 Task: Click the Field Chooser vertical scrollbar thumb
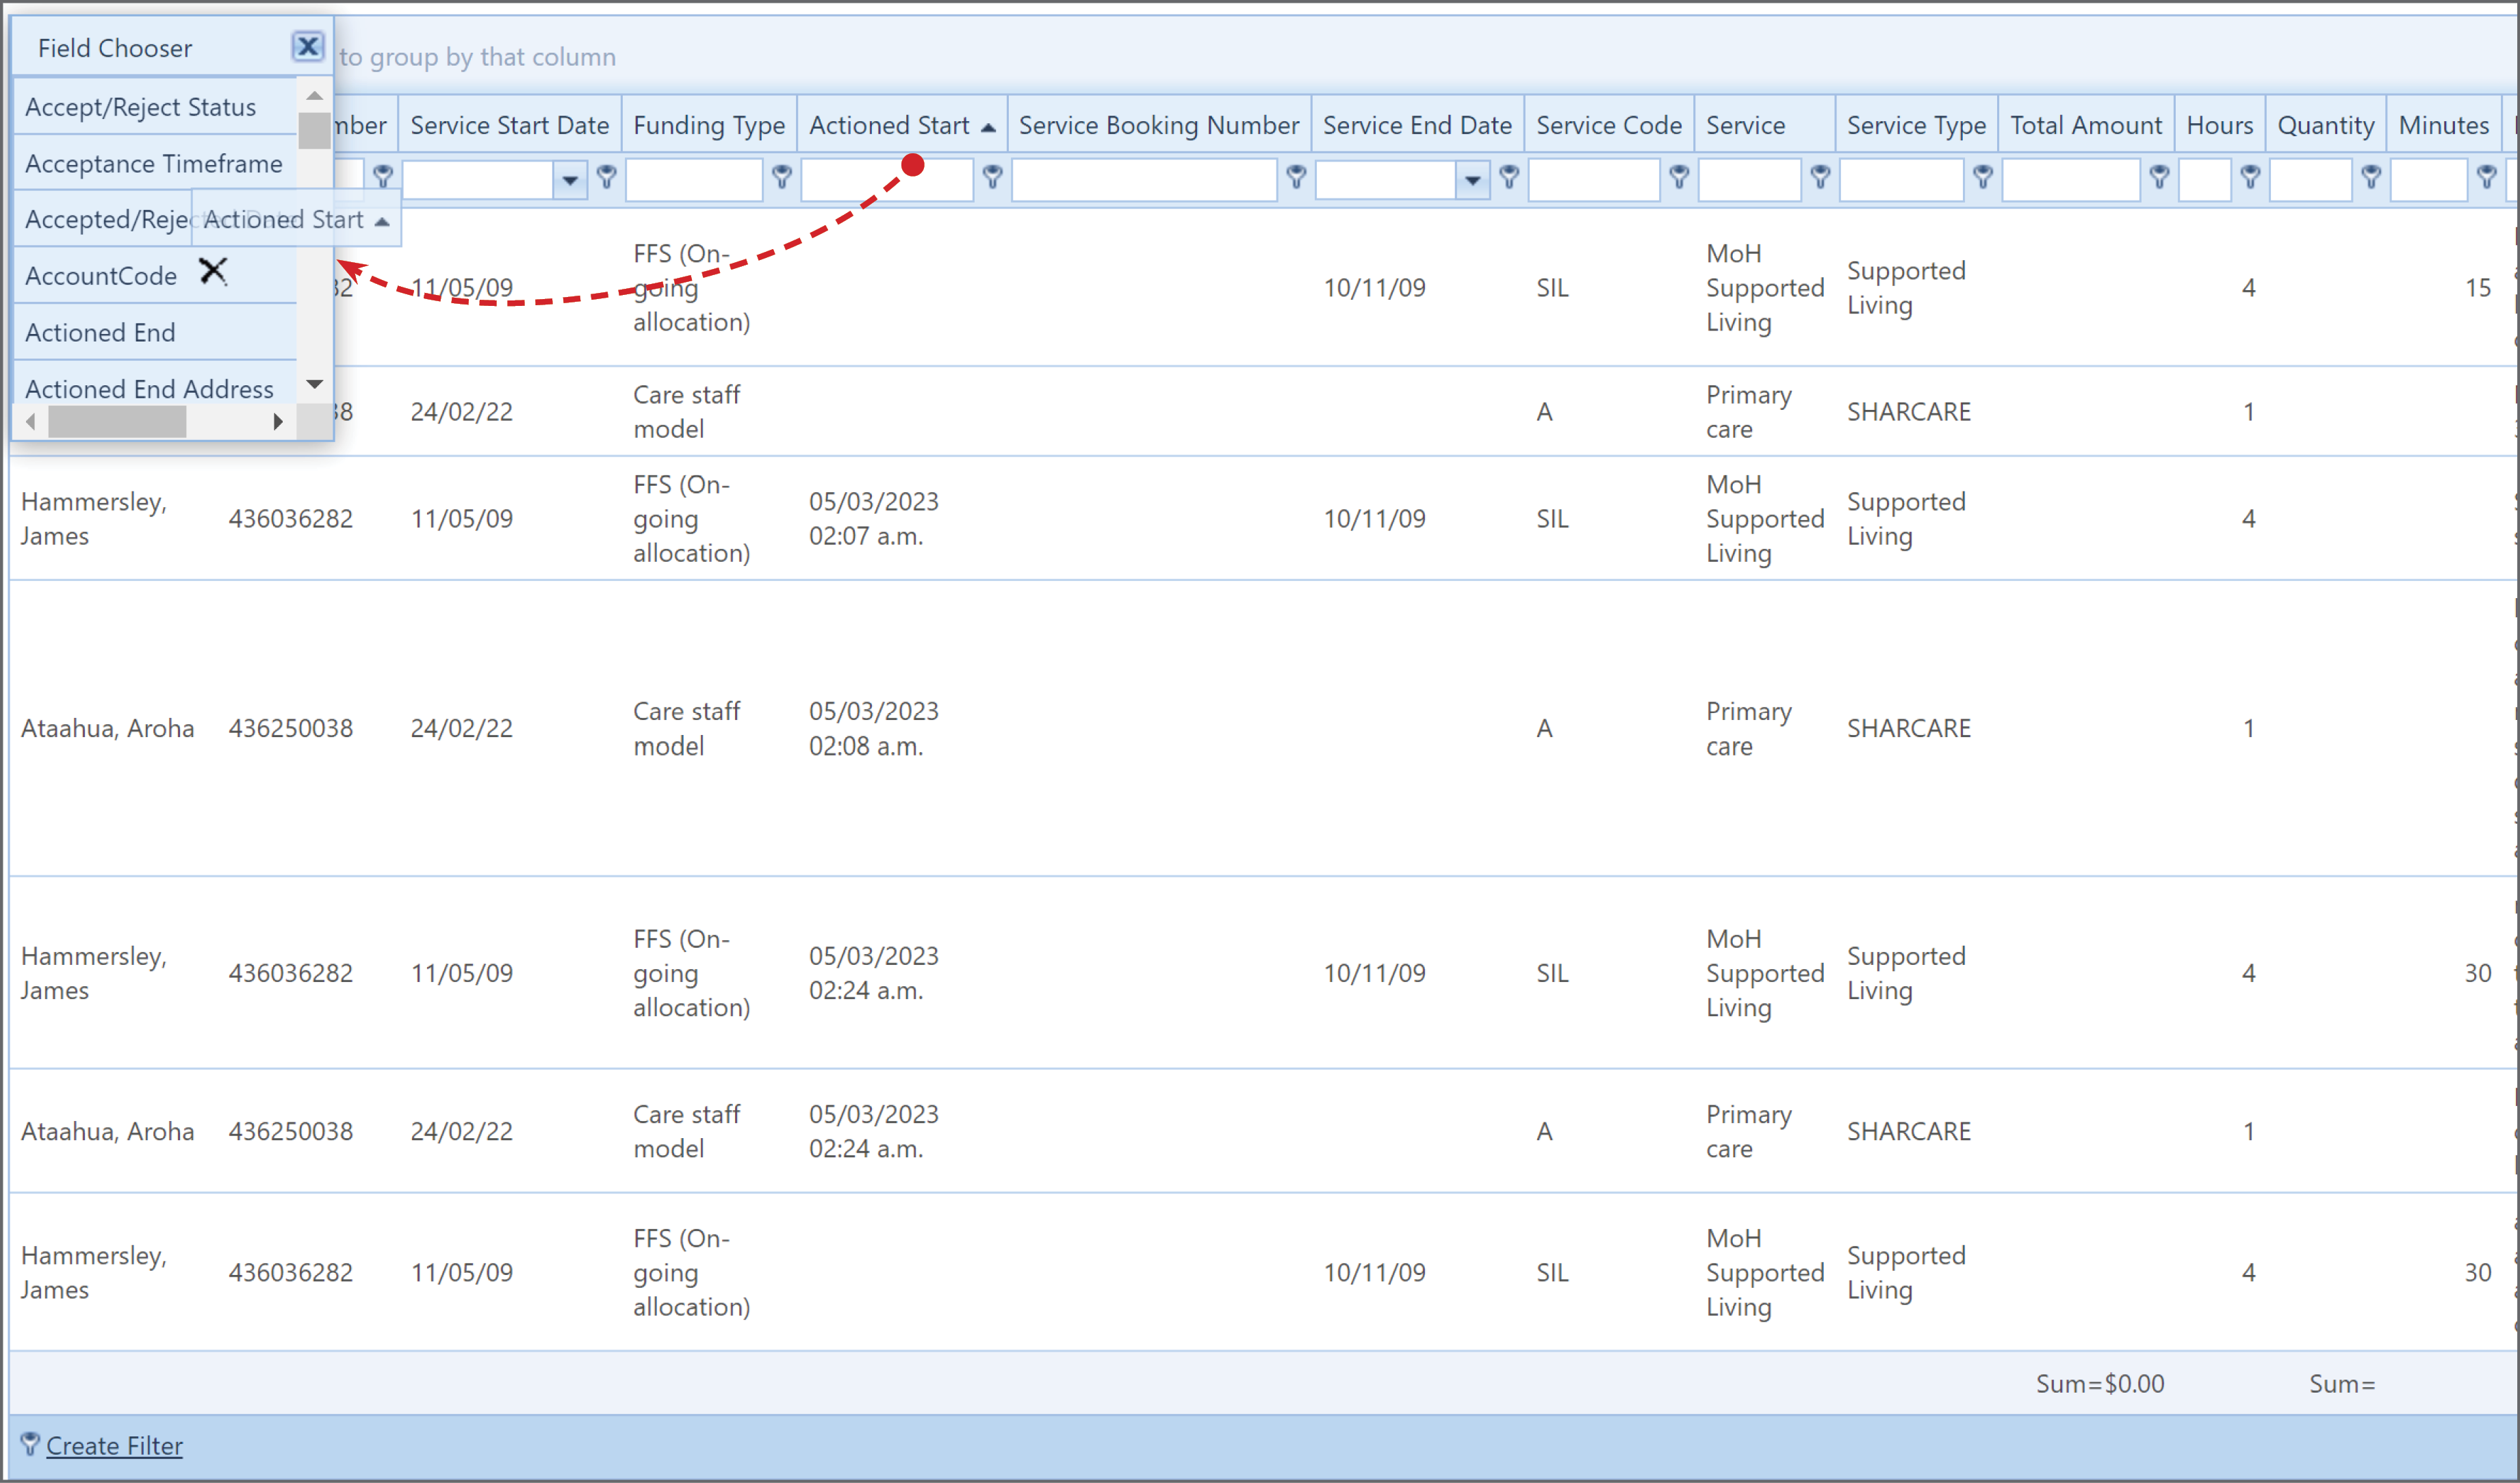[314, 130]
